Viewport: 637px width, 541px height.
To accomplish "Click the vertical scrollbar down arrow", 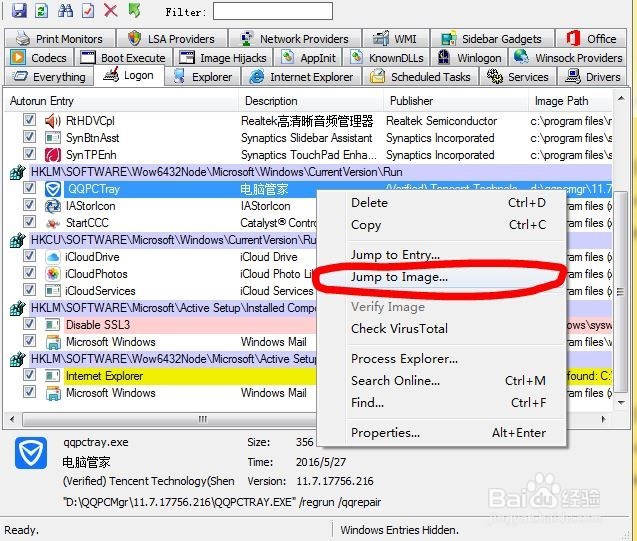I will point(621,403).
